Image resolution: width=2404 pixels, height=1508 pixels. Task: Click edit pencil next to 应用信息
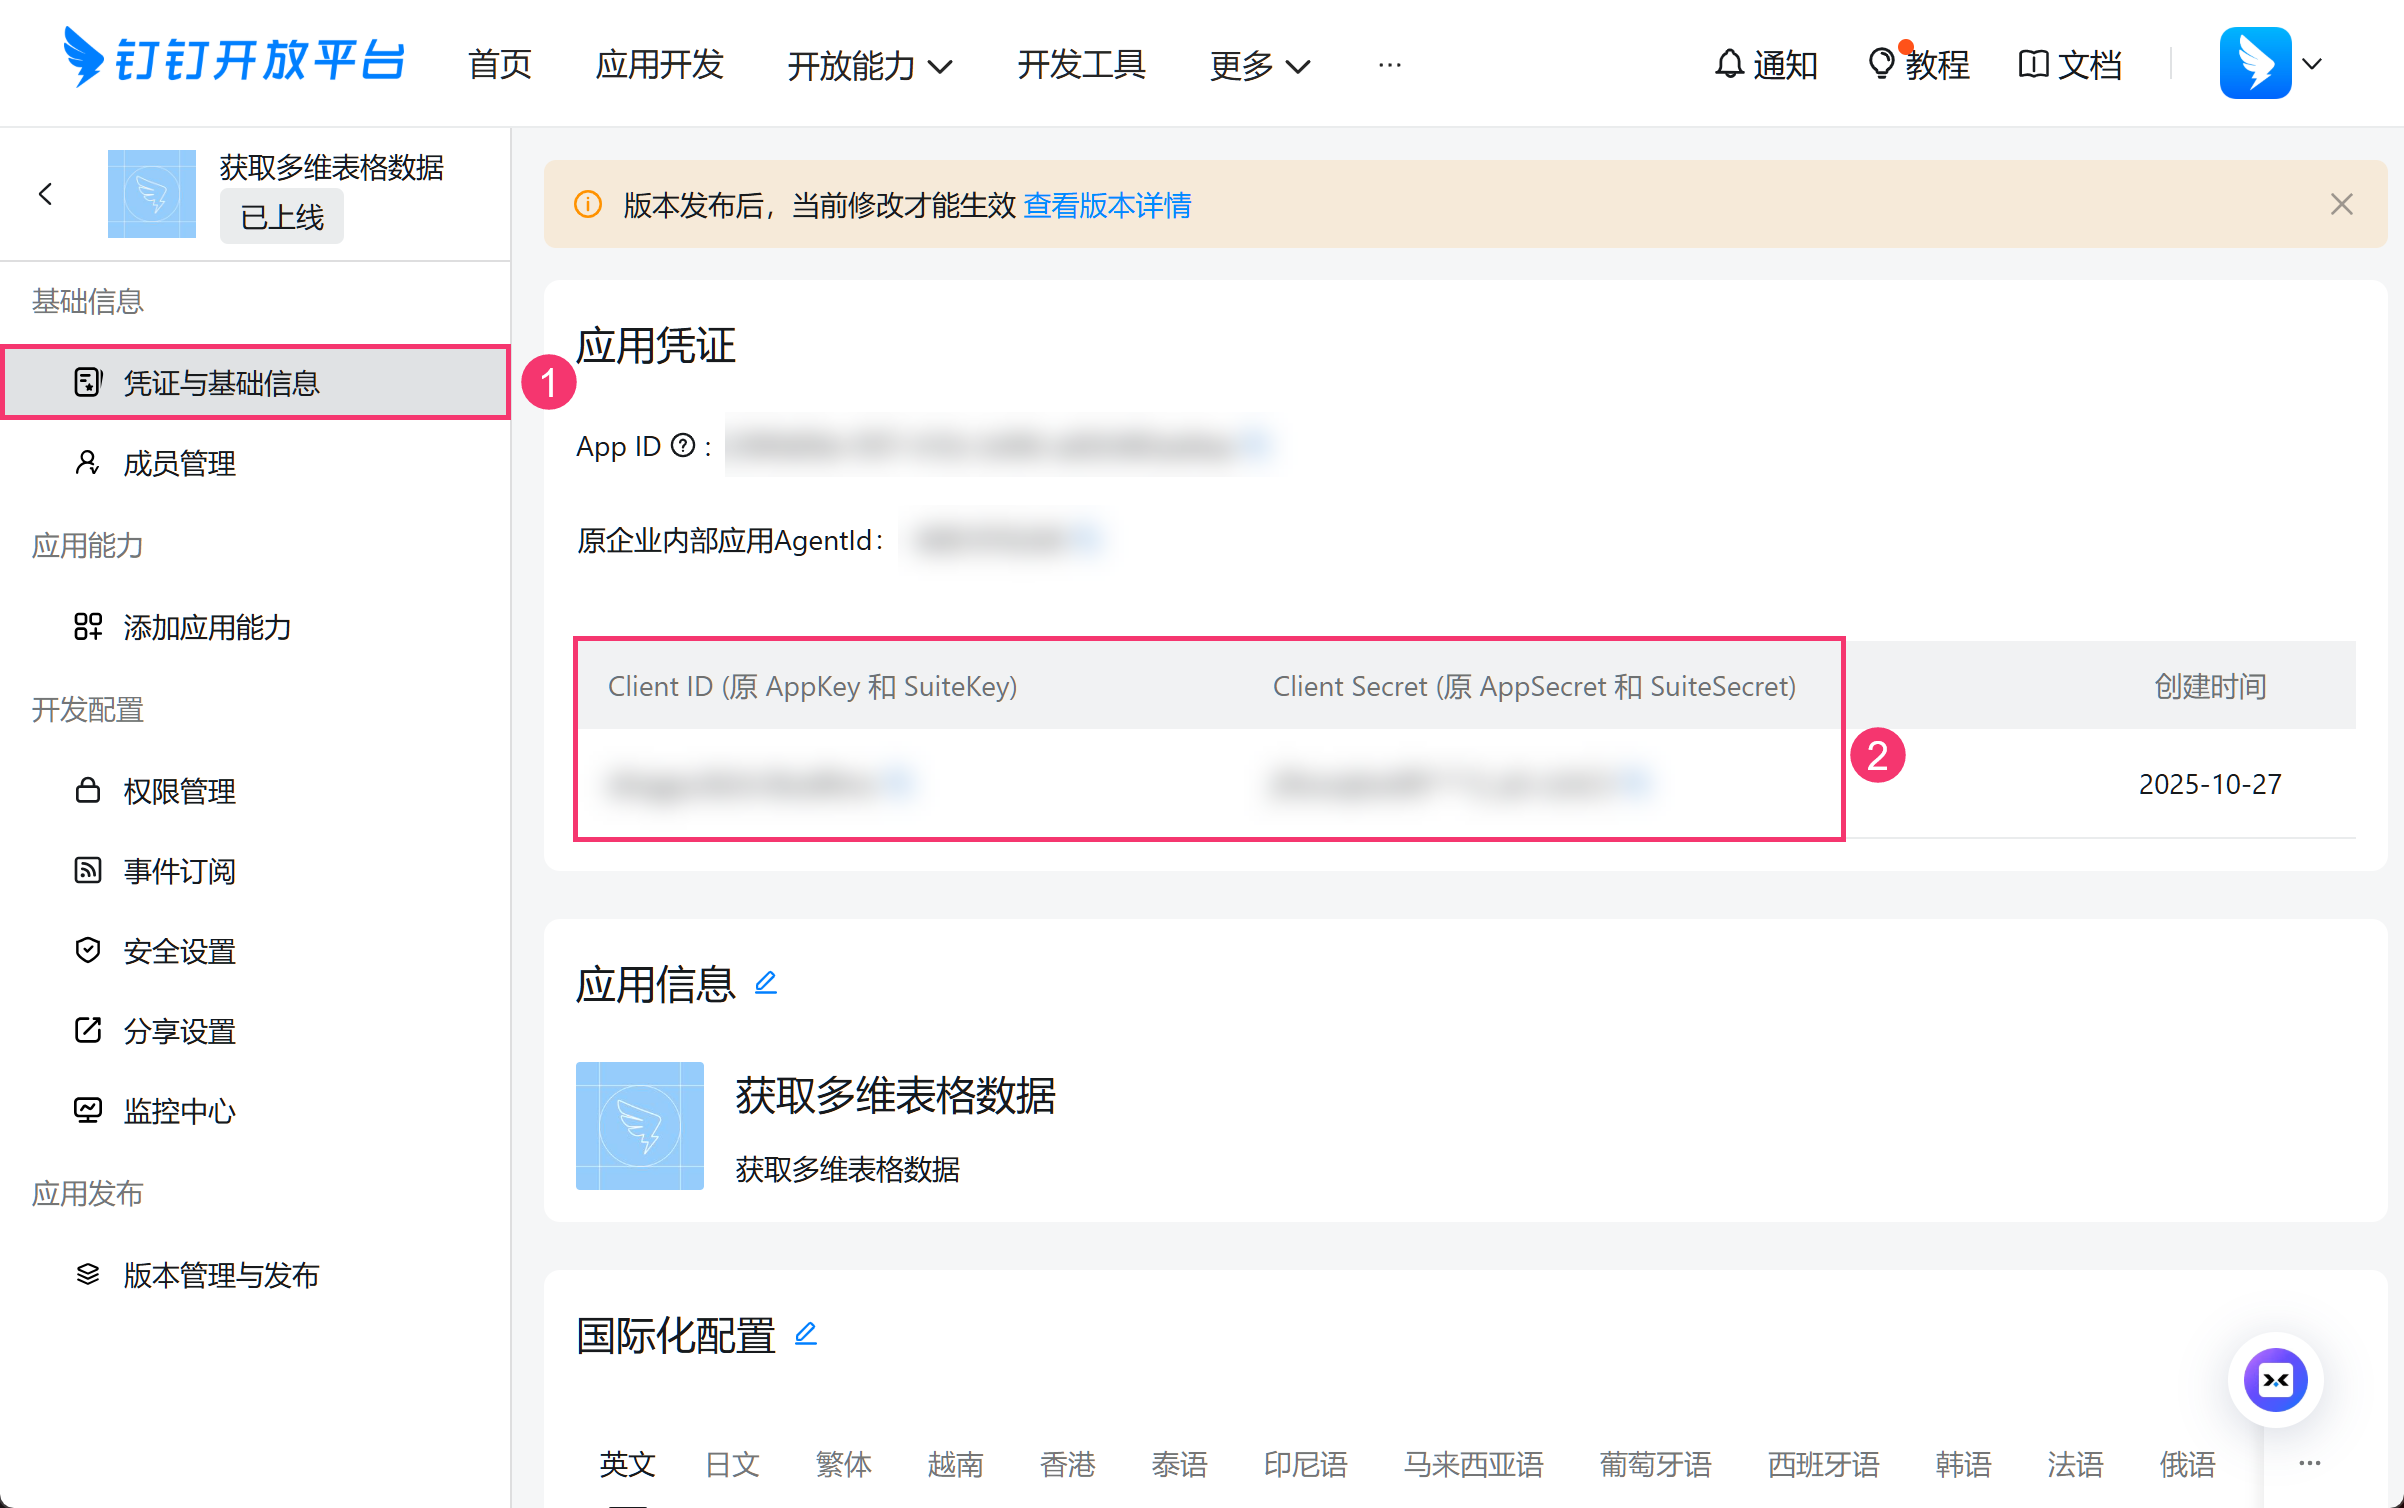tap(766, 983)
